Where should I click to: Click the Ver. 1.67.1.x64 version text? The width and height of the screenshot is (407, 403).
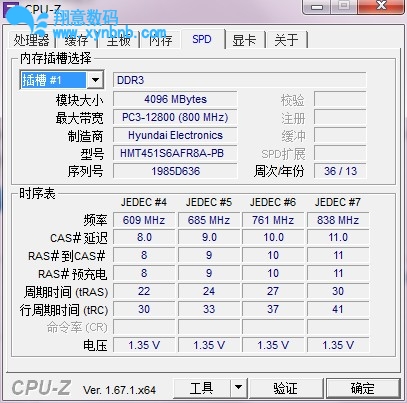(x=119, y=390)
